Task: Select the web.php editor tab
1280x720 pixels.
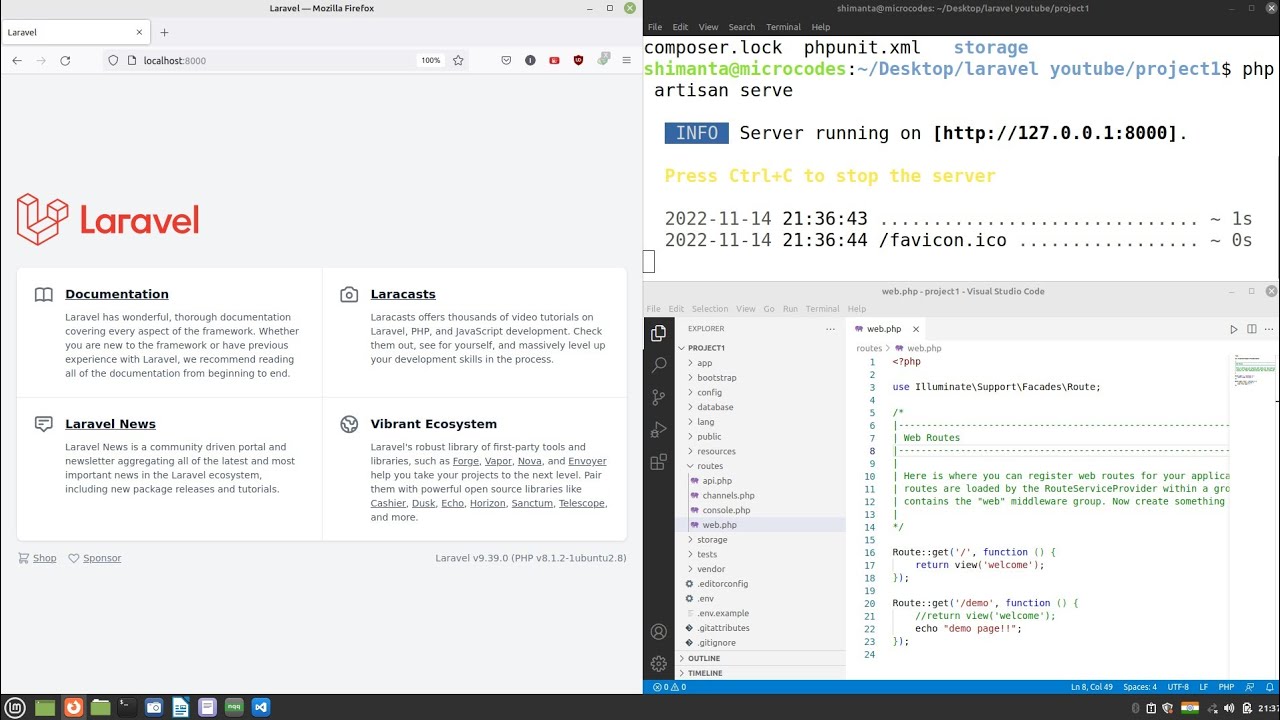Action: tap(886, 329)
